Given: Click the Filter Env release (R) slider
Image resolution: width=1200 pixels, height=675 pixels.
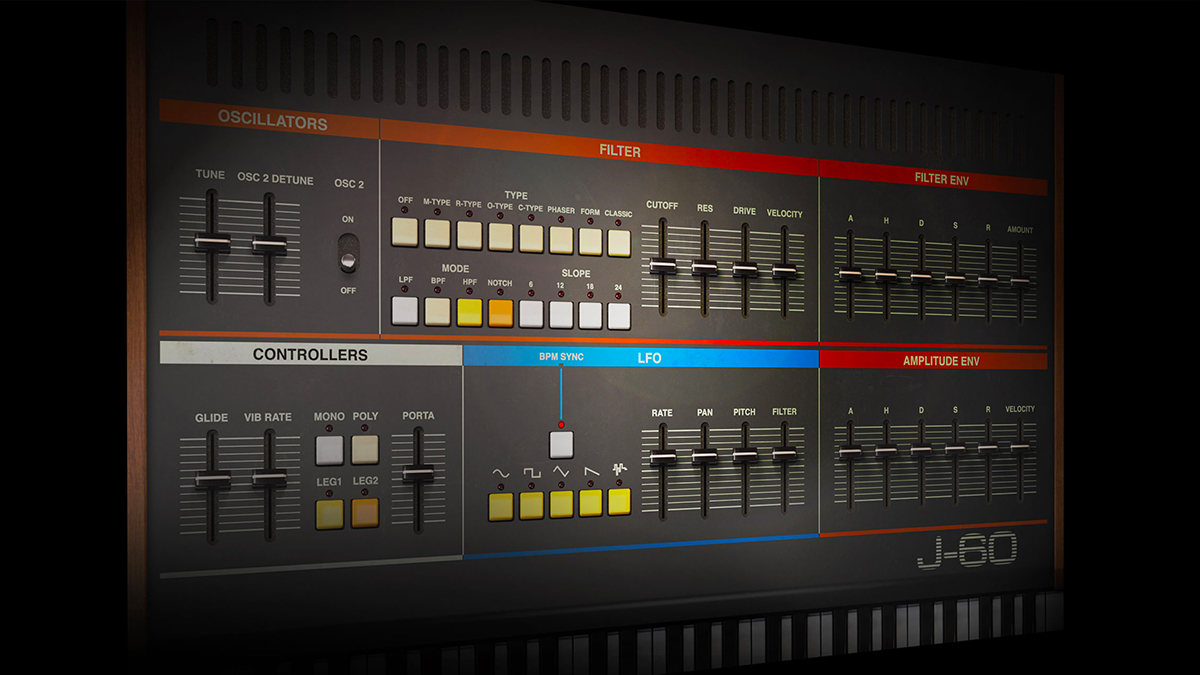Looking at the screenshot, I should point(988,281).
